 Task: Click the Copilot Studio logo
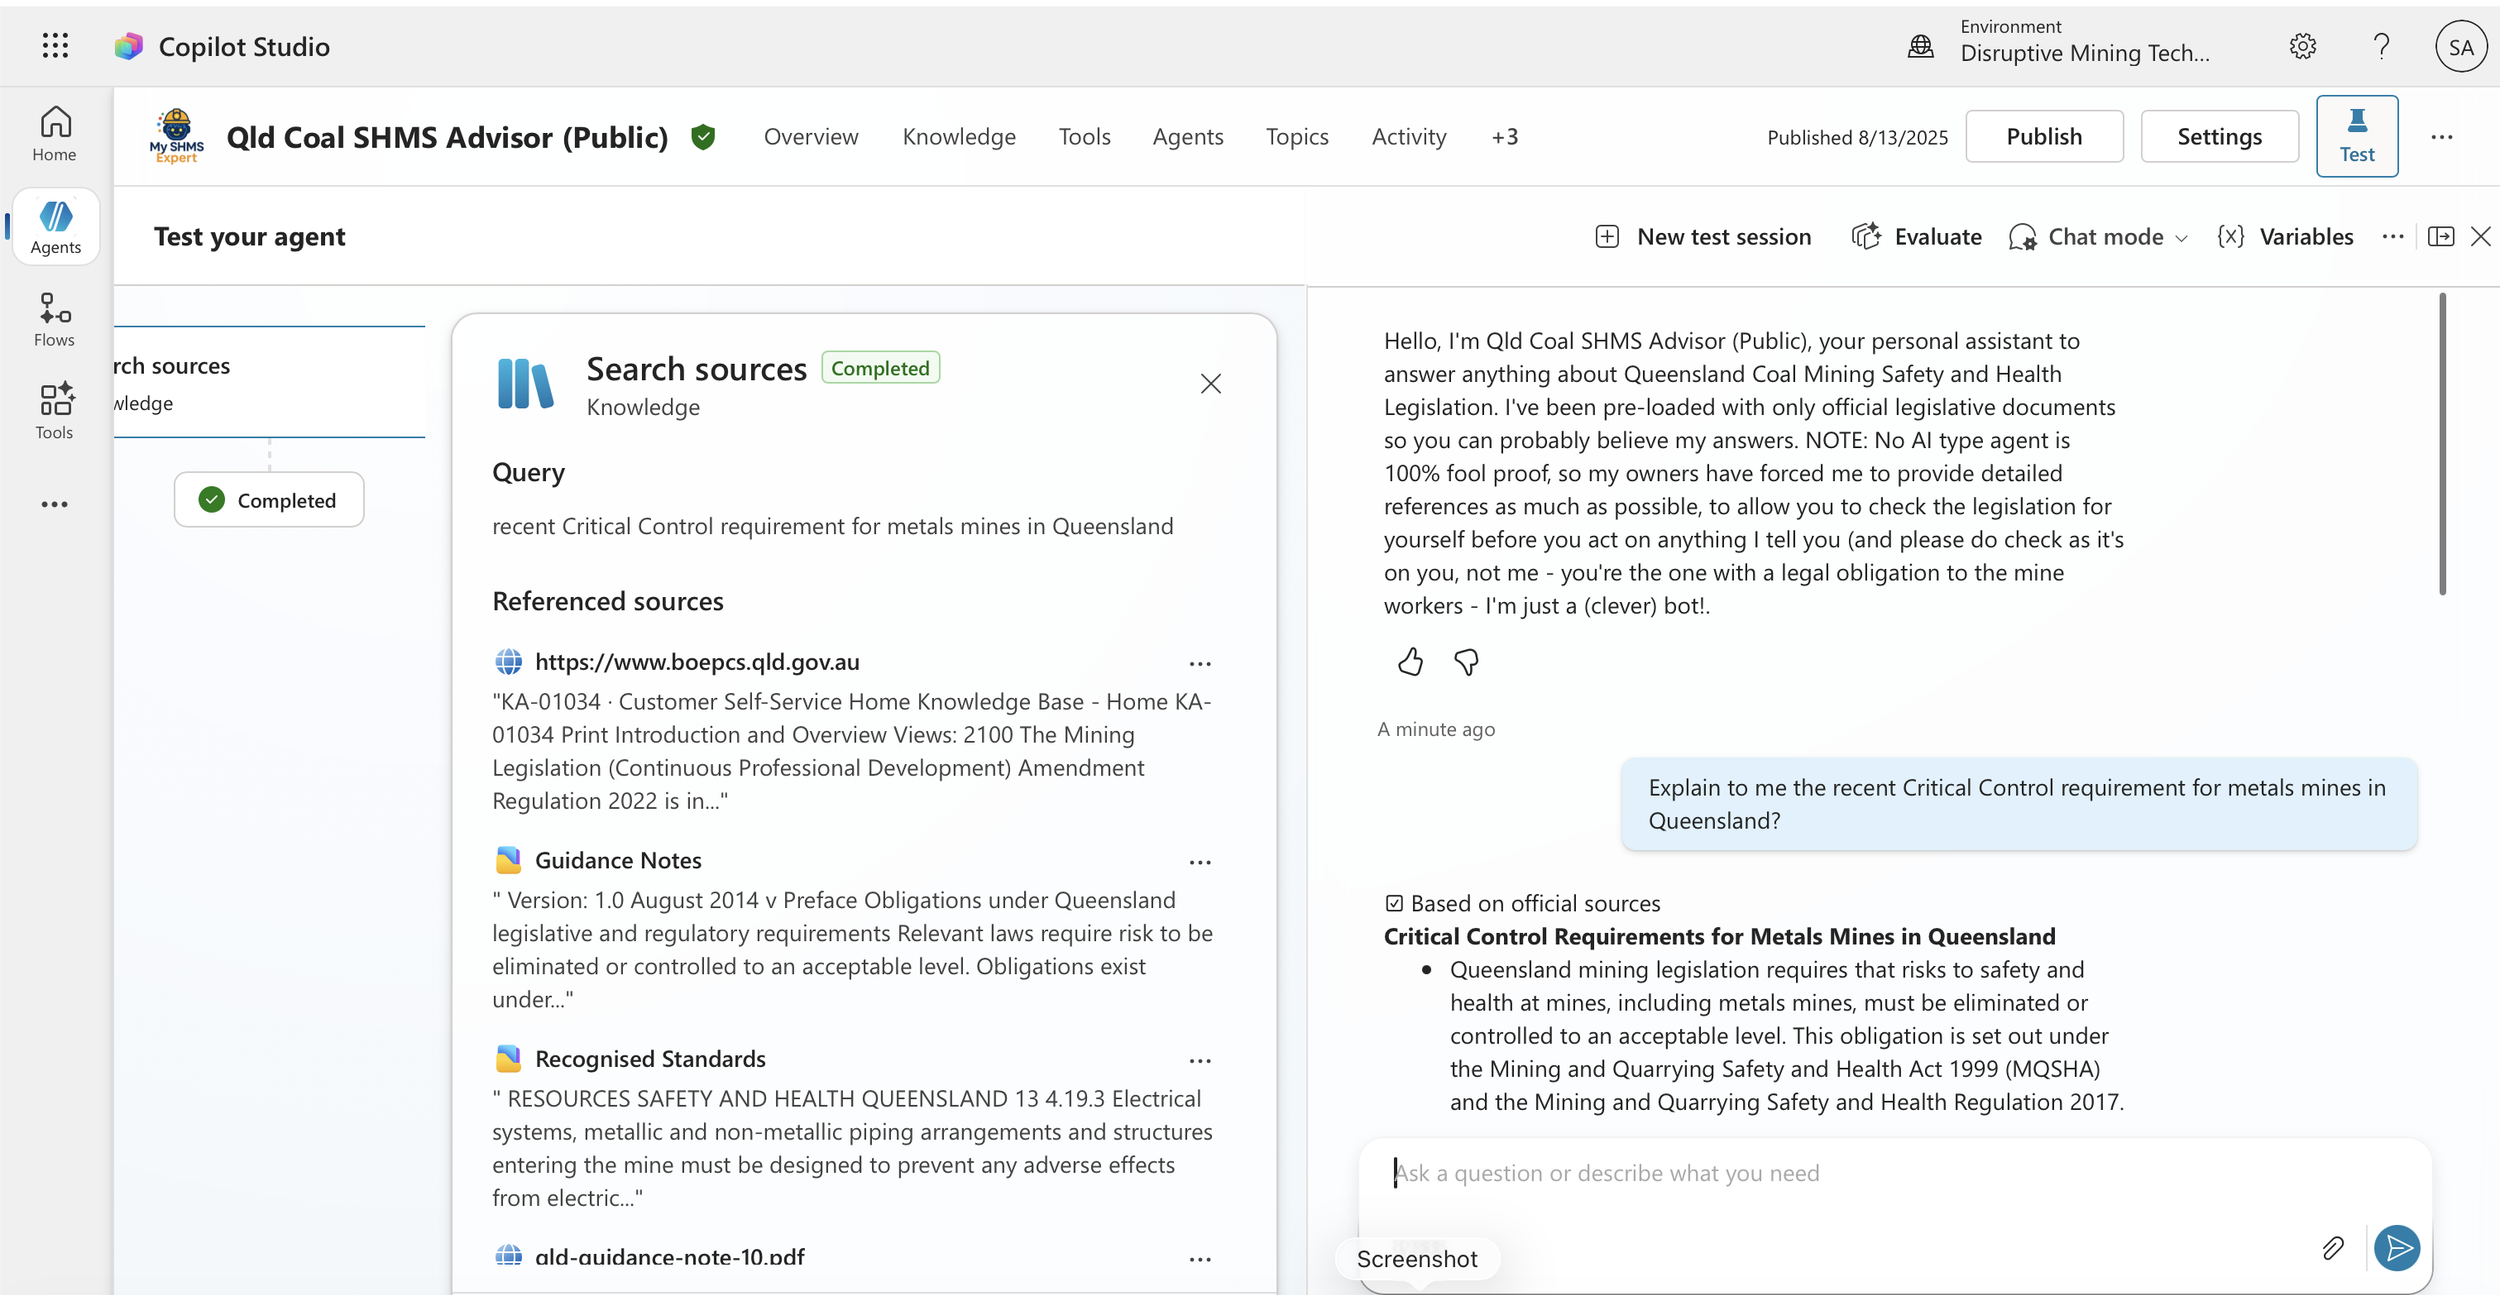(x=129, y=46)
